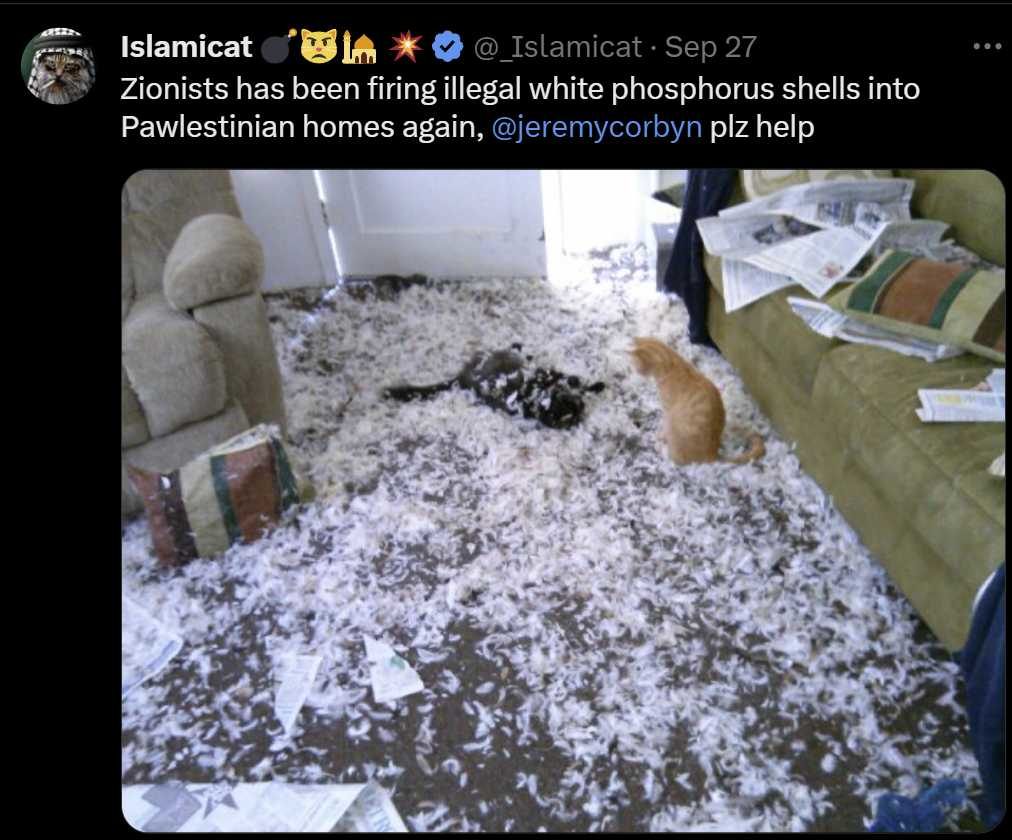Screen dimensions: 1012x840
Task: Open the Islamicat display name link
Action: point(187,47)
